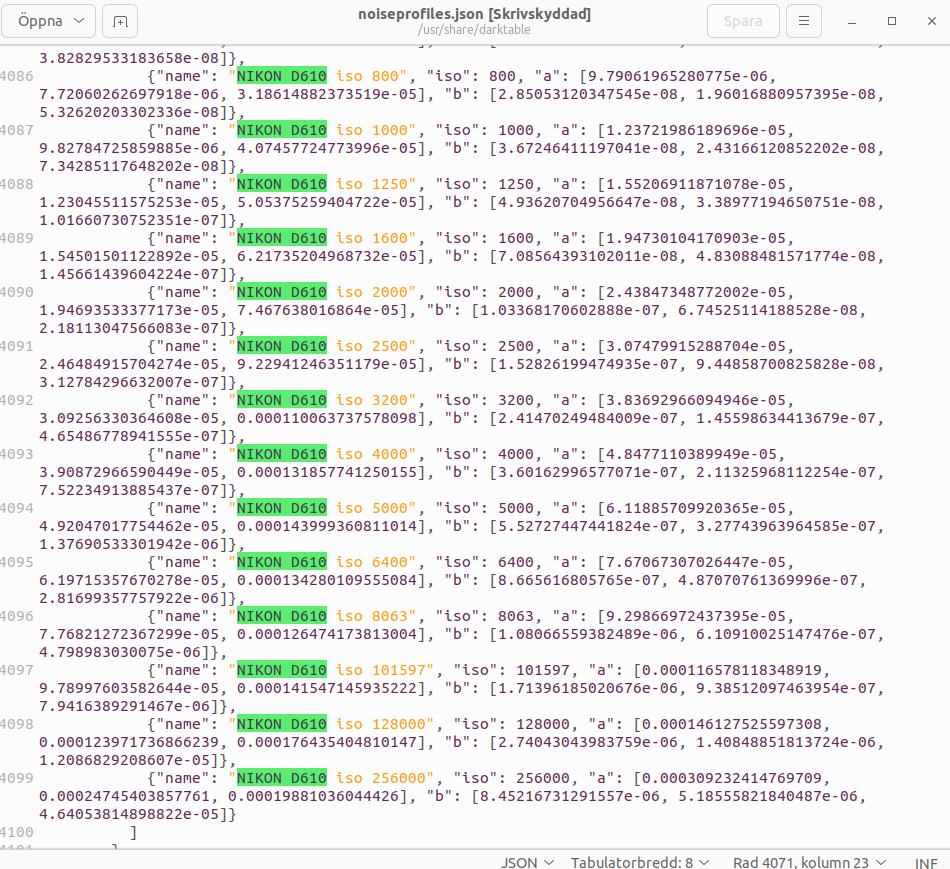Click highlighted NIKON D610 before iso 800
Screen dimensions: 950x869
click(282, 76)
